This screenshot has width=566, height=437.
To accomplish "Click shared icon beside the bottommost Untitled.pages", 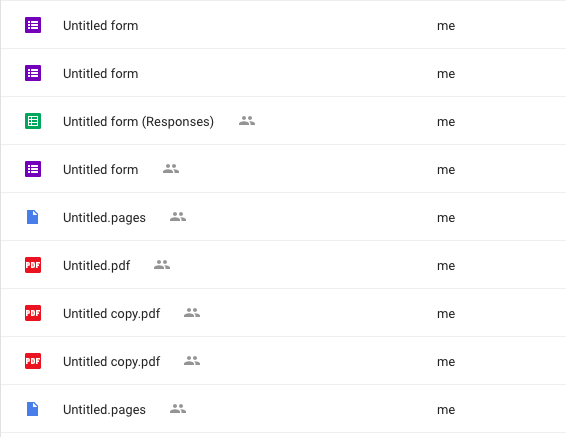I will point(178,408).
